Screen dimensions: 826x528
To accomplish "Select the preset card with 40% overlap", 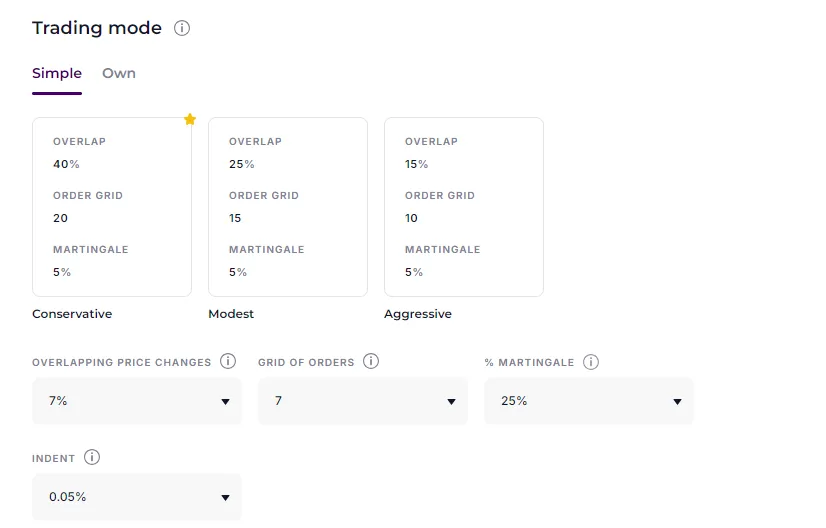I will [x=112, y=207].
